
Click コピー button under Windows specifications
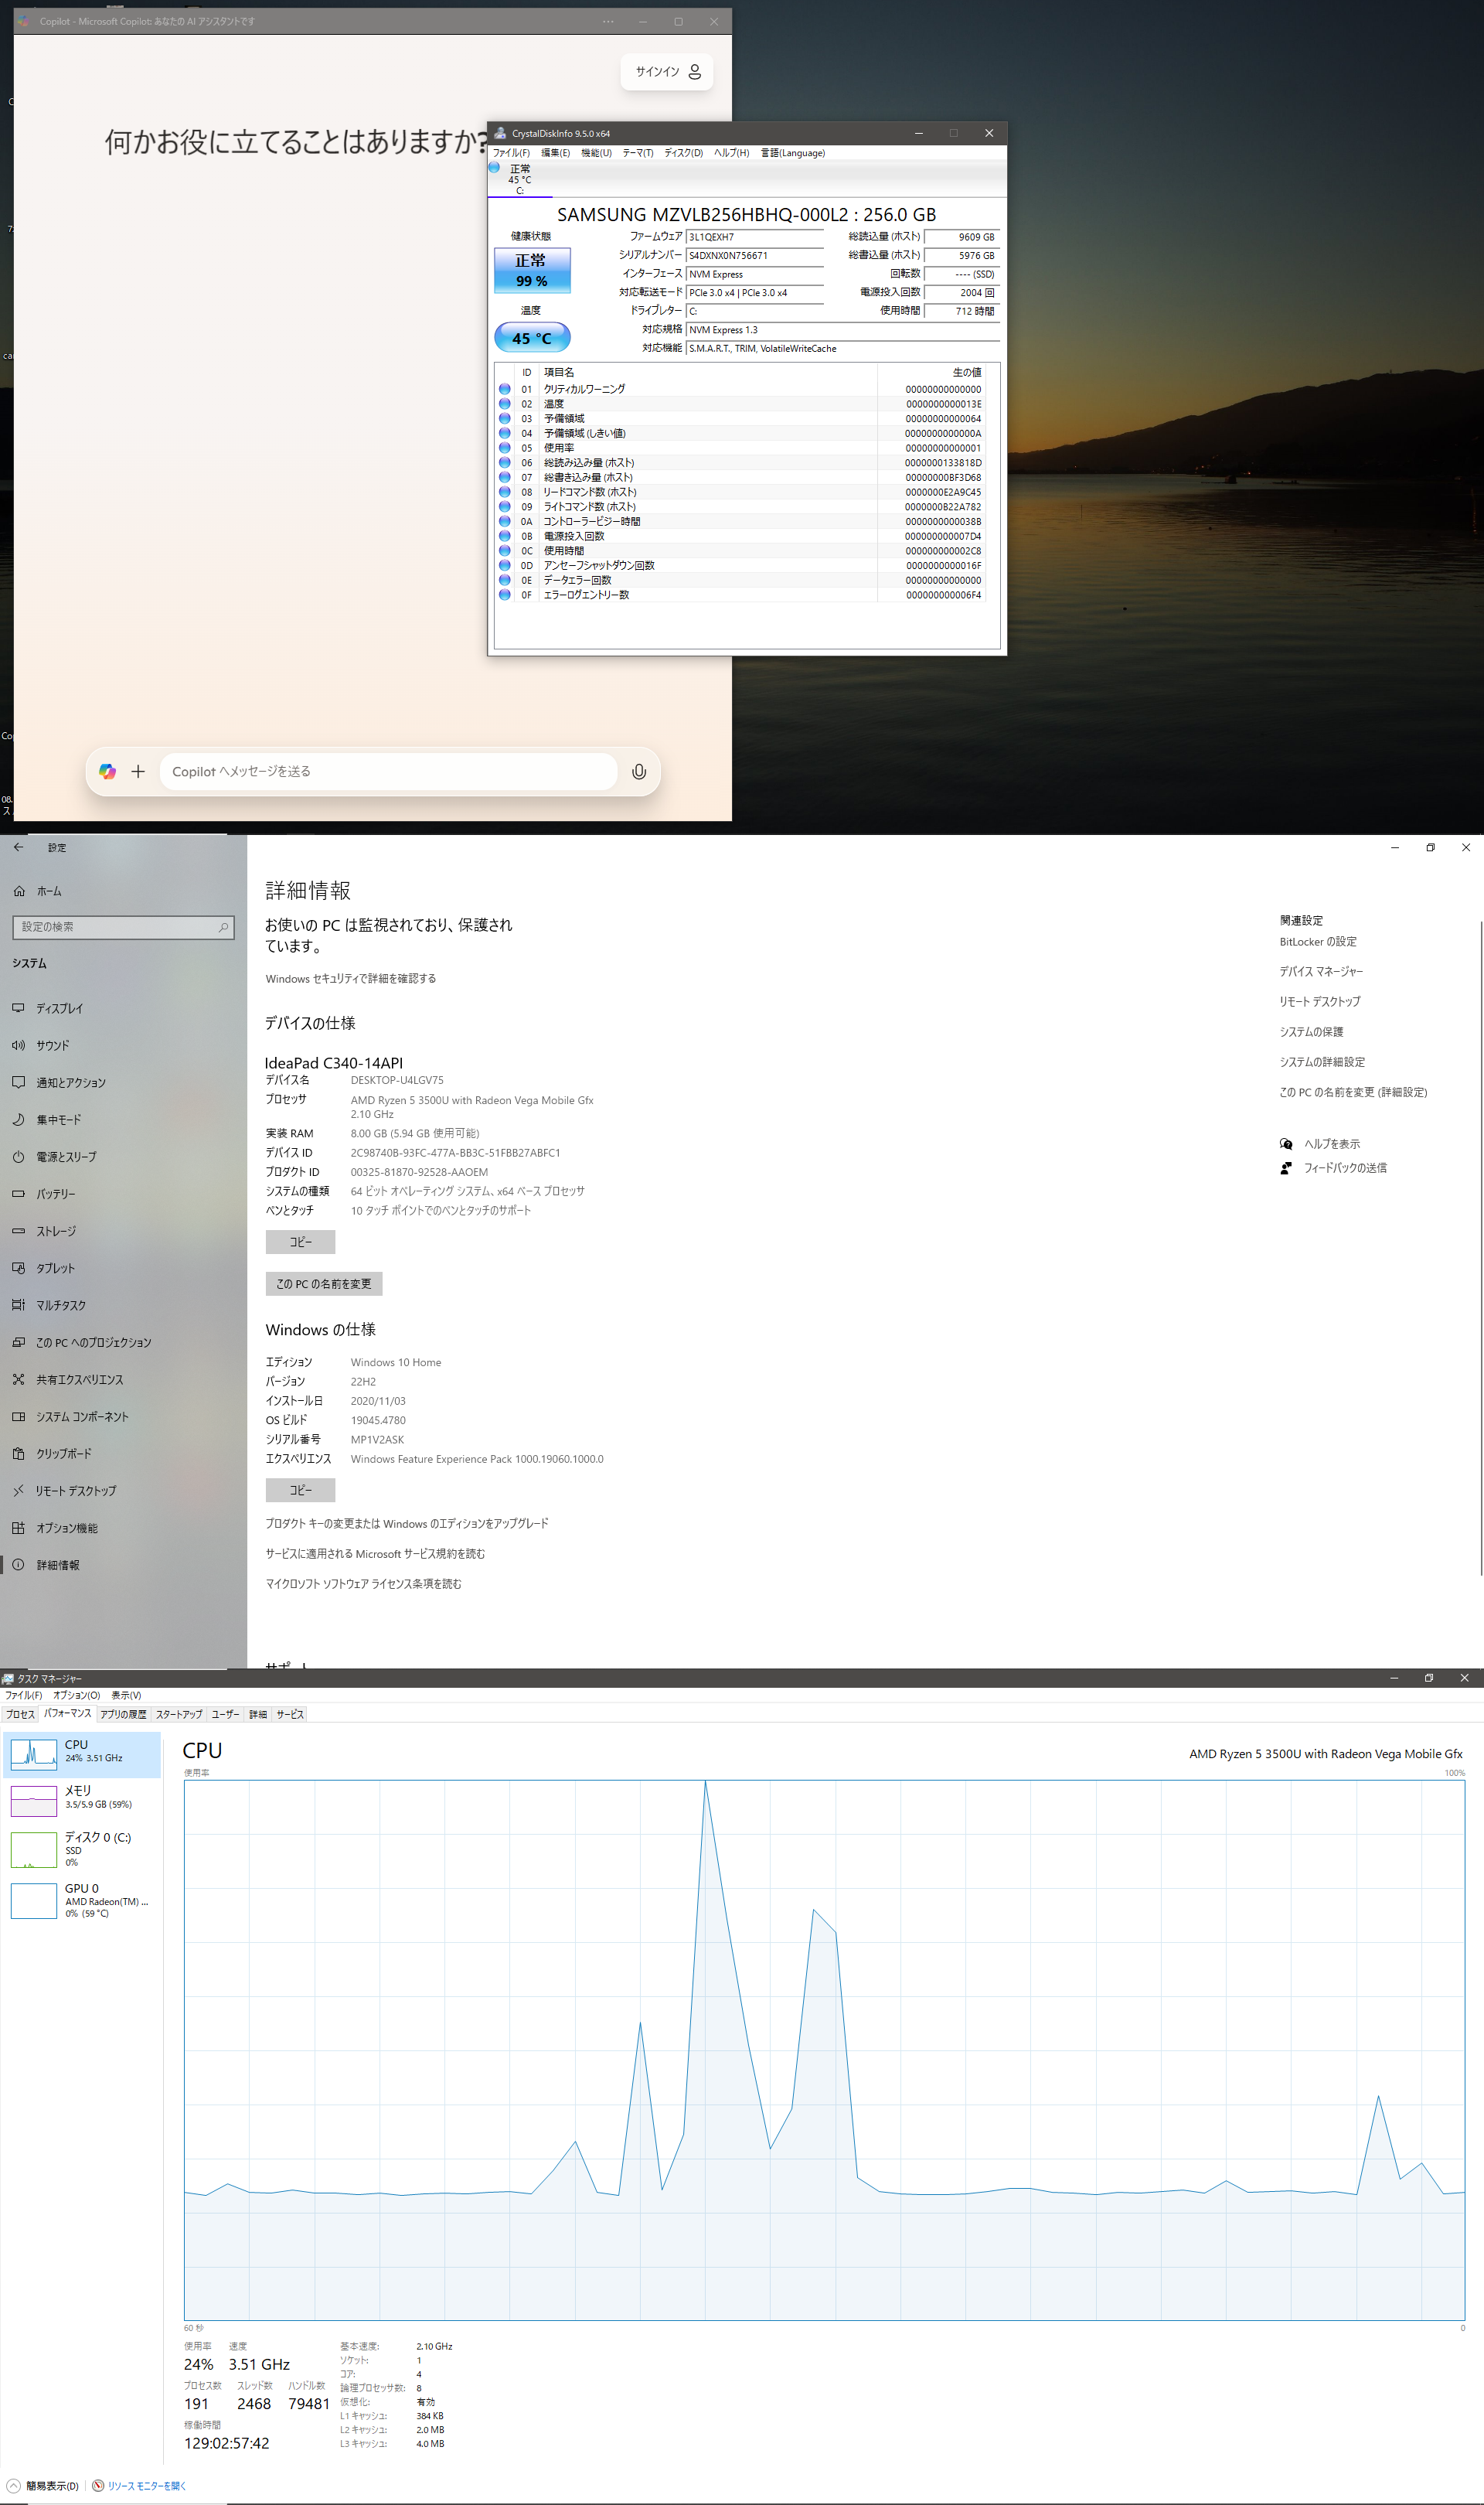300,1490
